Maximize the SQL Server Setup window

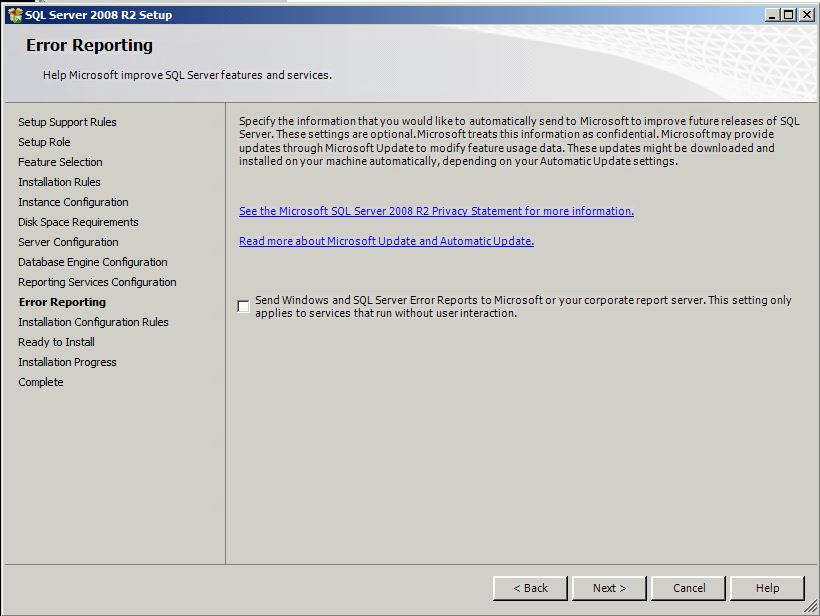tap(789, 15)
